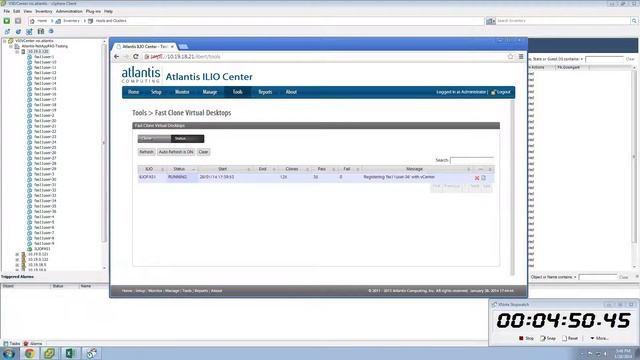Click the Refresh button

pyautogui.click(x=146, y=152)
